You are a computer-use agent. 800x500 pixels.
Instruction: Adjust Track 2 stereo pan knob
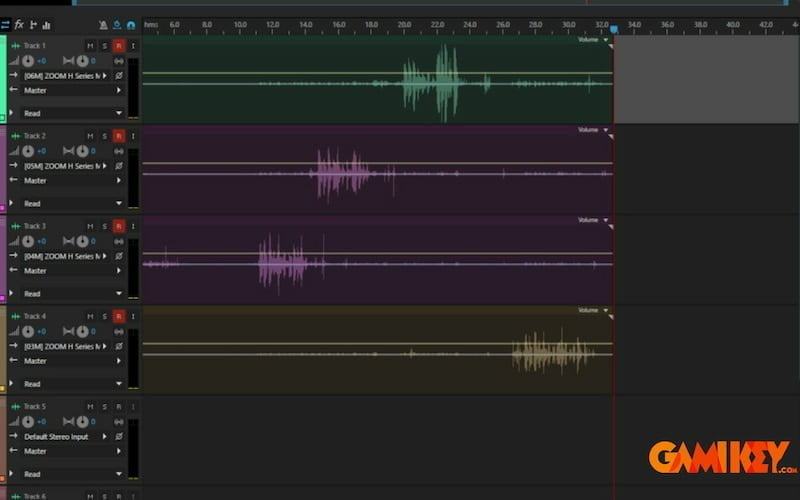pyautogui.click(x=82, y=151)
